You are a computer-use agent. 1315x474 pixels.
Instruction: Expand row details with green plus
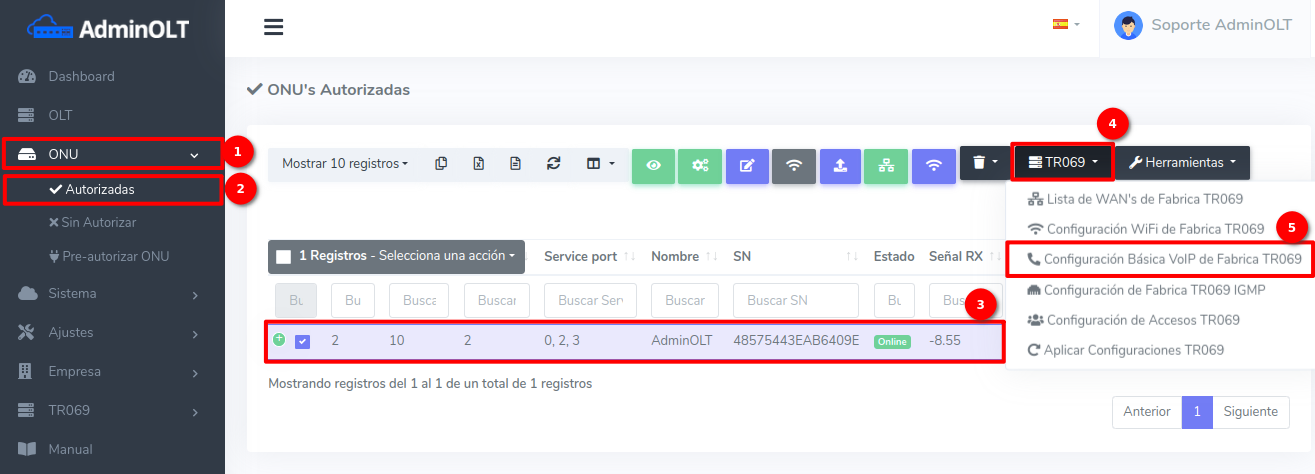pos(279,340)
